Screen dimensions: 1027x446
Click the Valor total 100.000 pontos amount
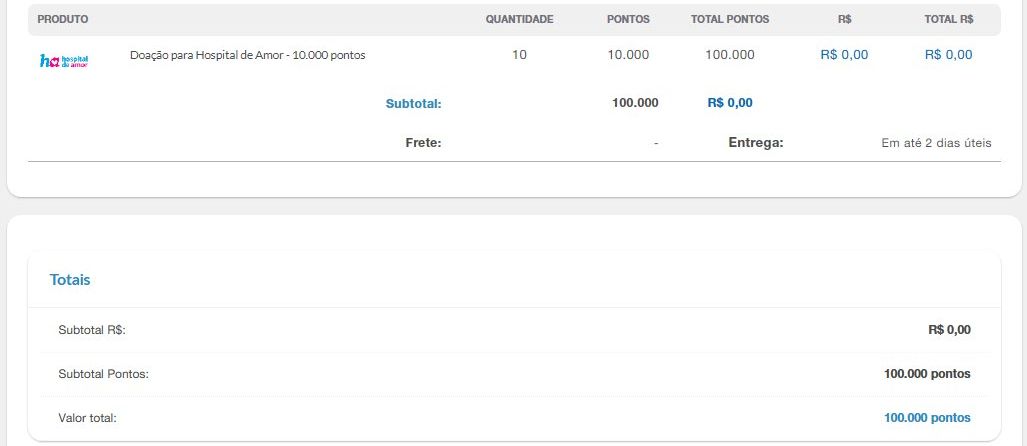[x=927, y=418]
